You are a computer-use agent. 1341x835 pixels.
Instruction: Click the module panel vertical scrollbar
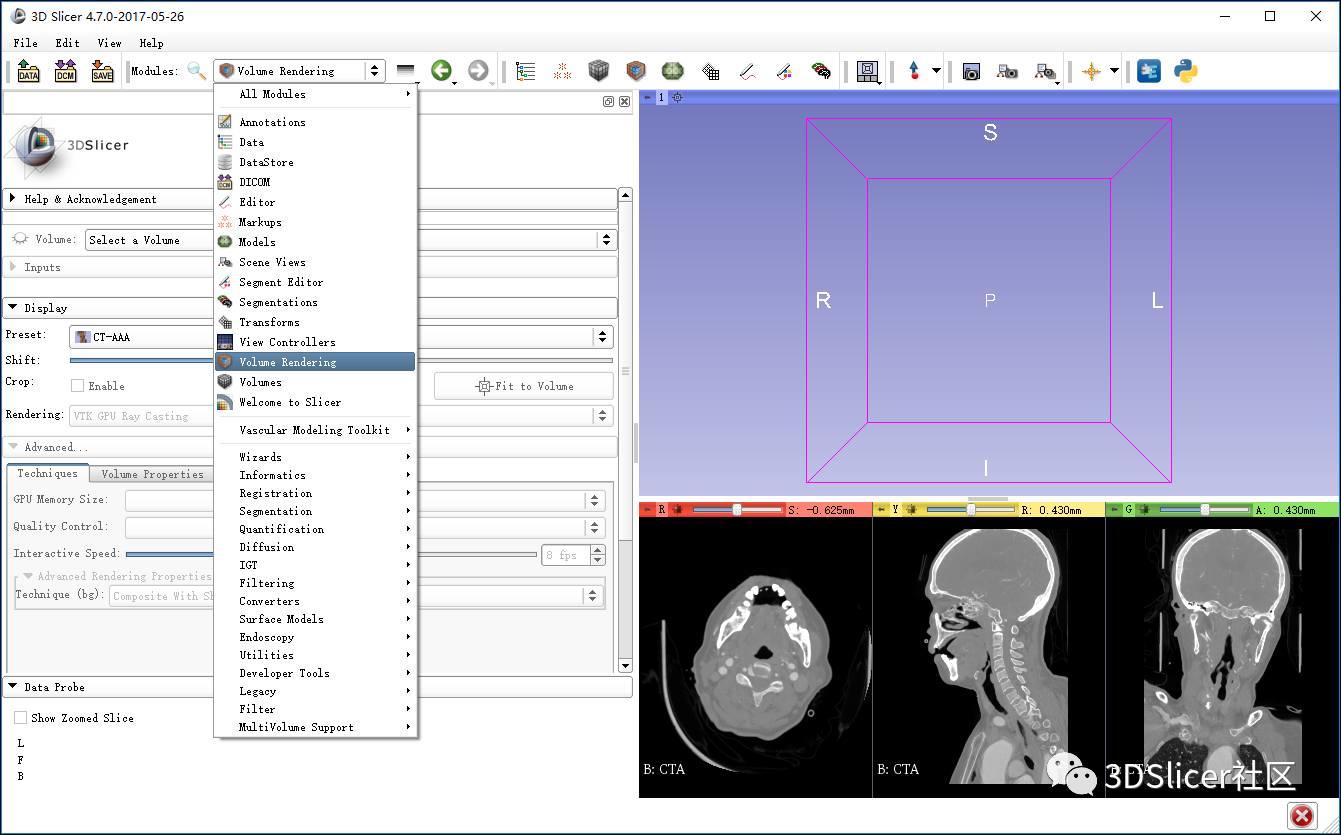pos(625,430)
